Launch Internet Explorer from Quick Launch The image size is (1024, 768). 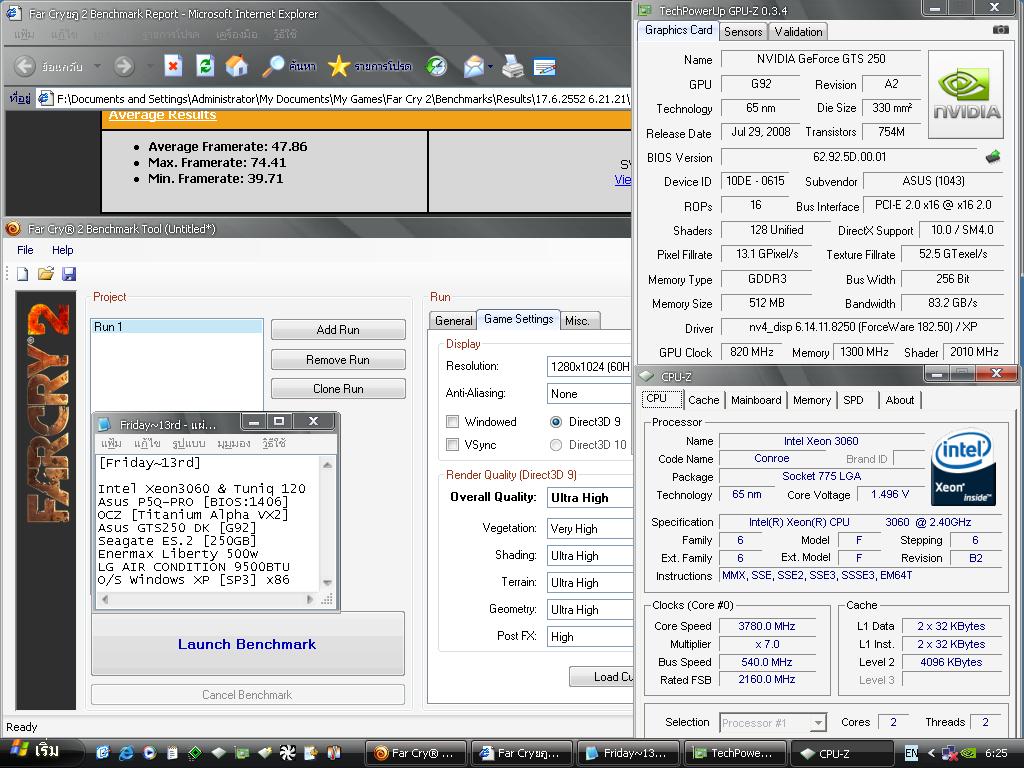pyautogui.click(x=125, y=753)
